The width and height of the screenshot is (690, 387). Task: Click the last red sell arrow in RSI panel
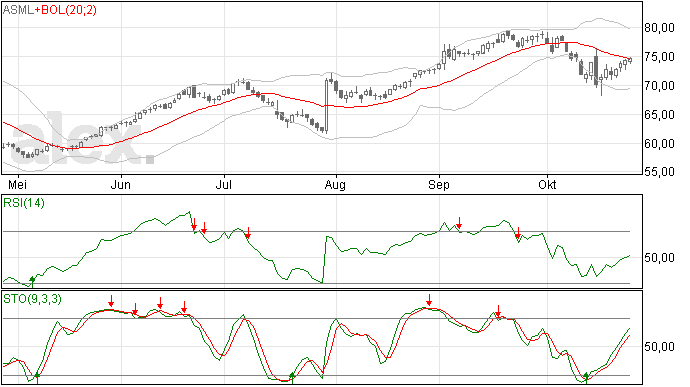pos(518,233)
